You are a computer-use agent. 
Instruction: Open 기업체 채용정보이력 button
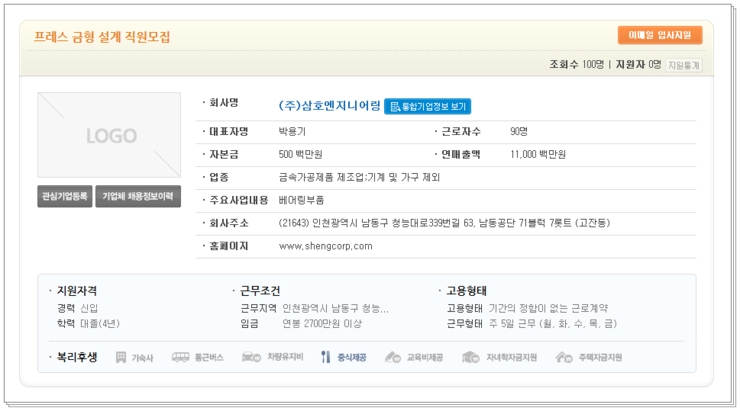coord(138,196)
